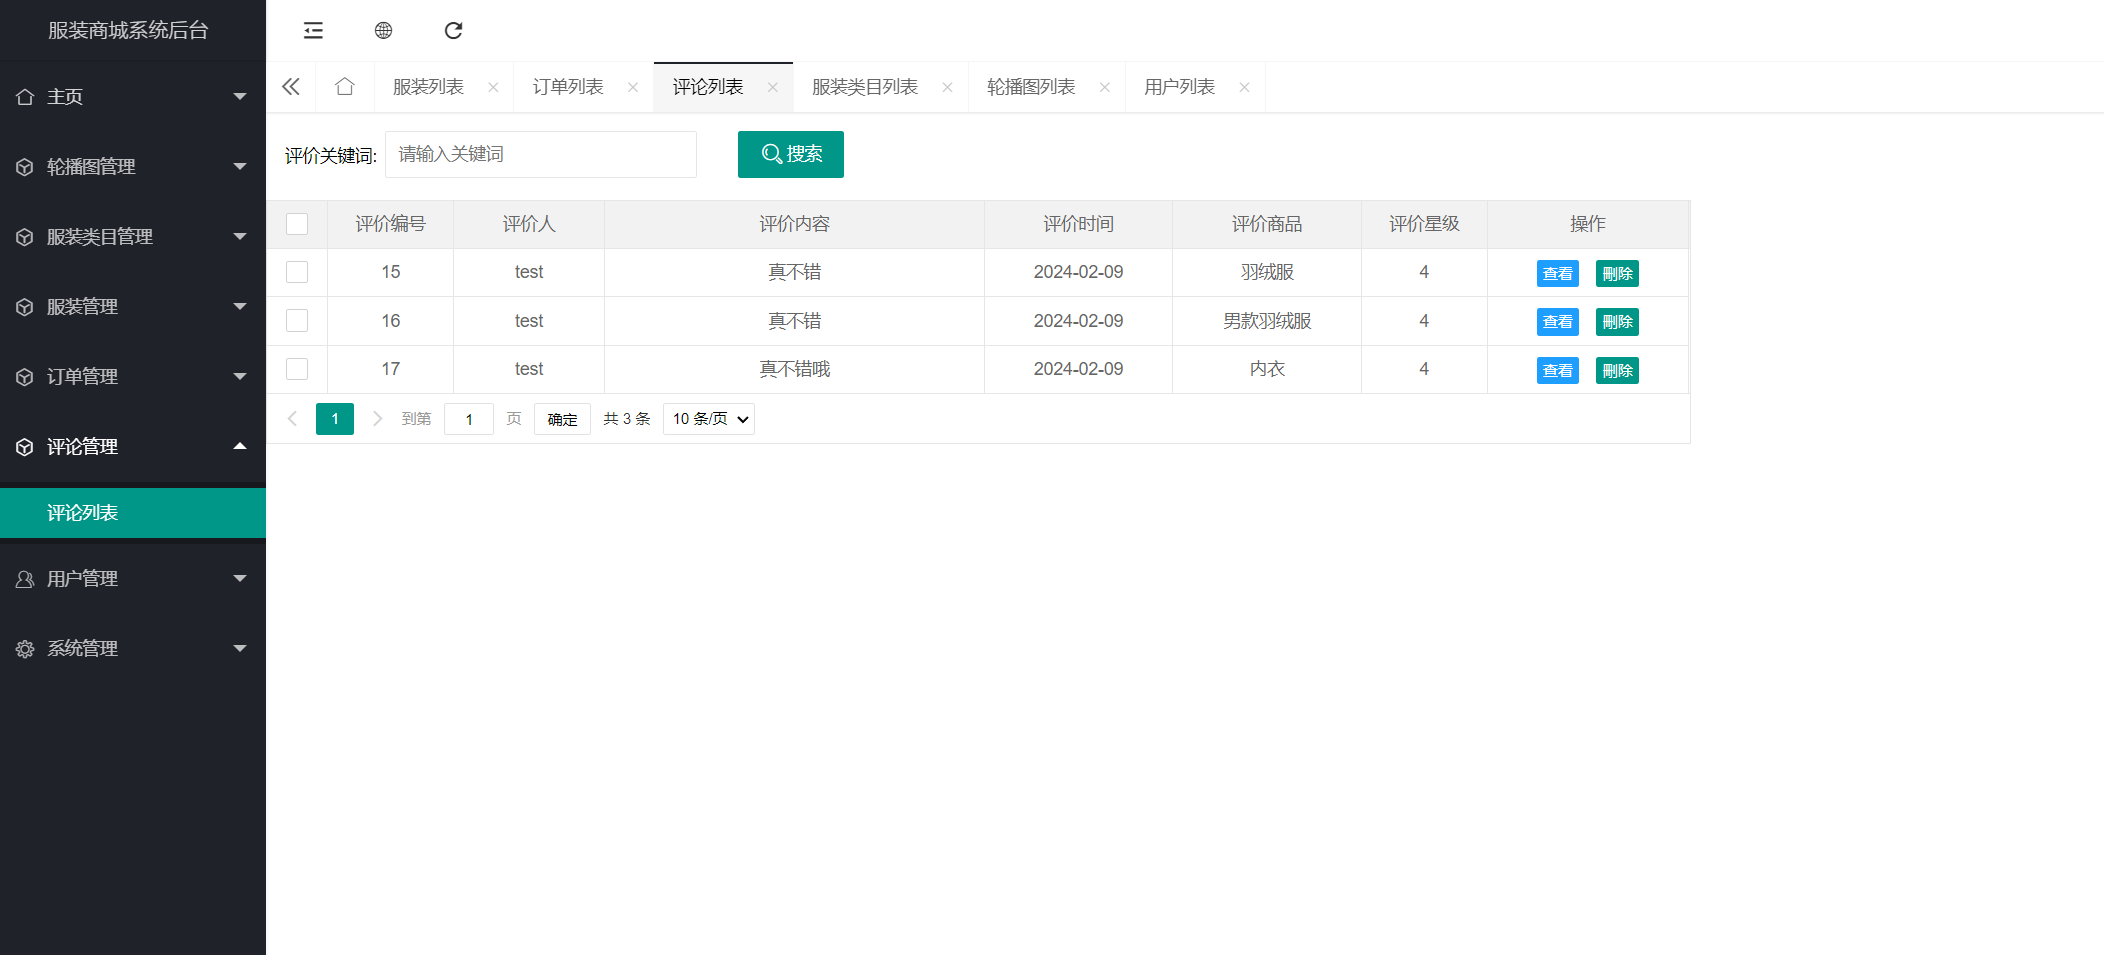This screenshot has width=2104, height=955.
Task: Select the checkbox for comment 15
Action: pos(296,271)
